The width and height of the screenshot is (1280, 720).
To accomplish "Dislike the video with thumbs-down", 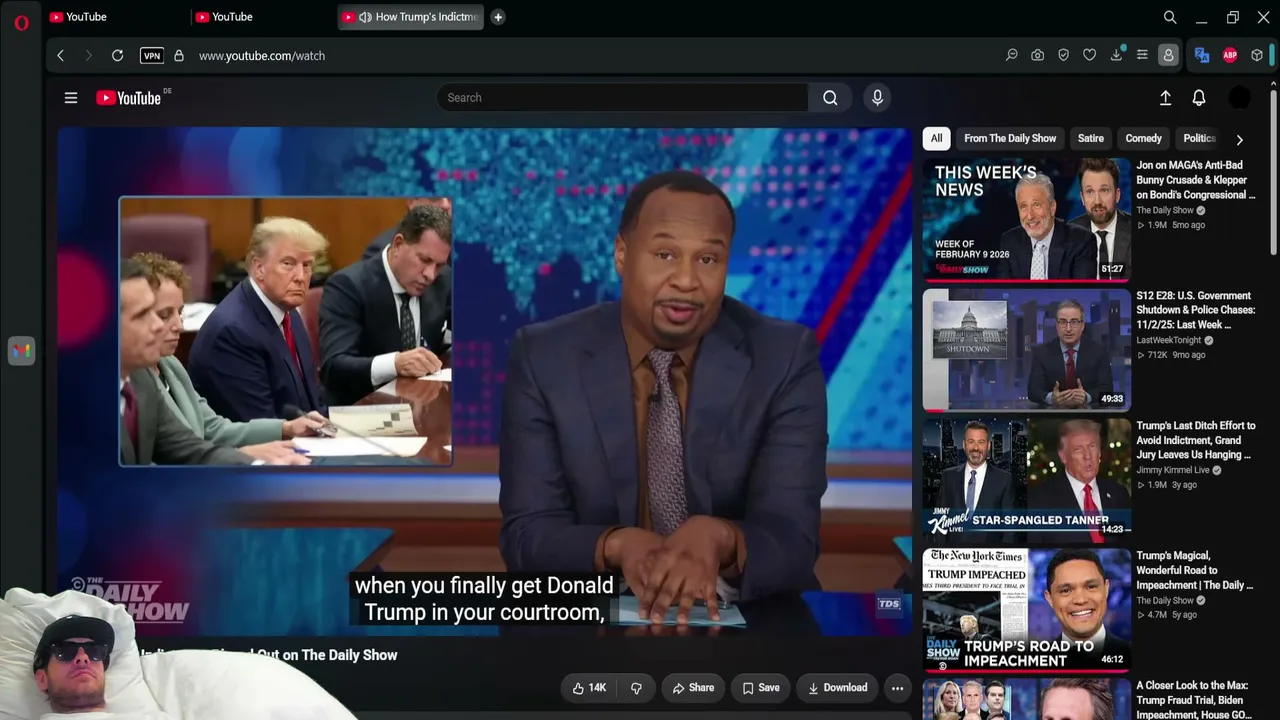I will click(636, 688).
